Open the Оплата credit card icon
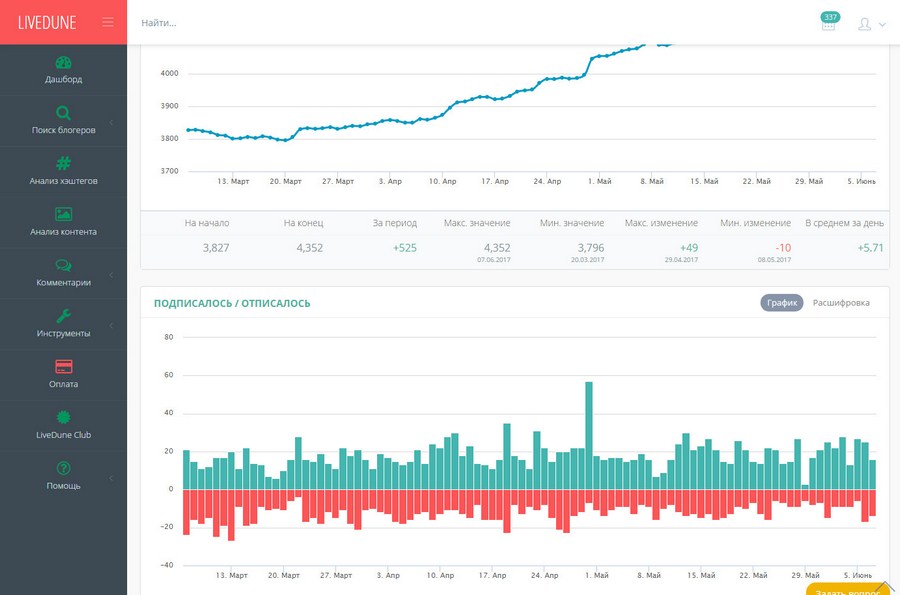The image size is (900, 595). tap(63, 366)
